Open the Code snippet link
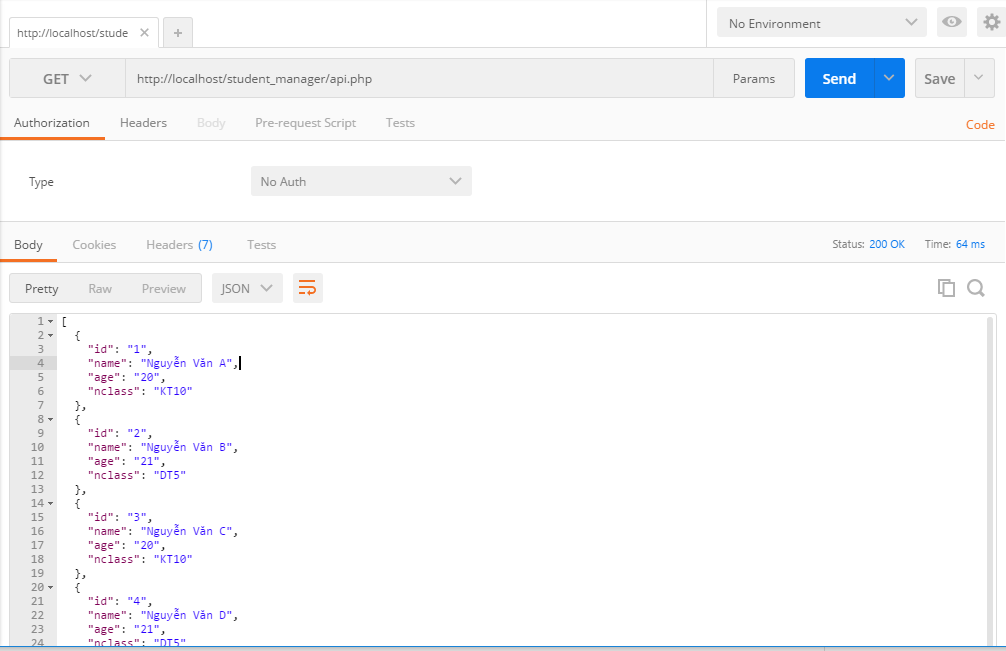Image resolution: width=1006 pixels, height=651 pixels. click(979, 125)
